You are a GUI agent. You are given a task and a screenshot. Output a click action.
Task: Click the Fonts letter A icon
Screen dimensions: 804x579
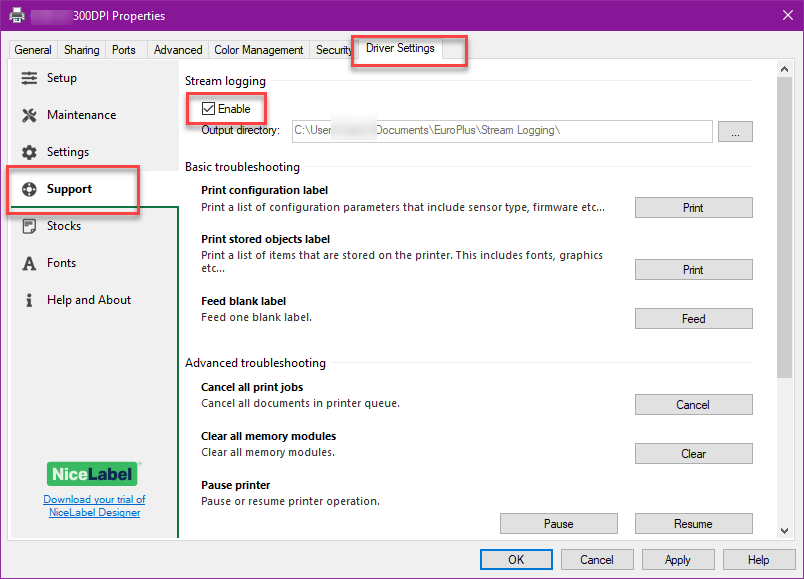[x=29, y=263]
